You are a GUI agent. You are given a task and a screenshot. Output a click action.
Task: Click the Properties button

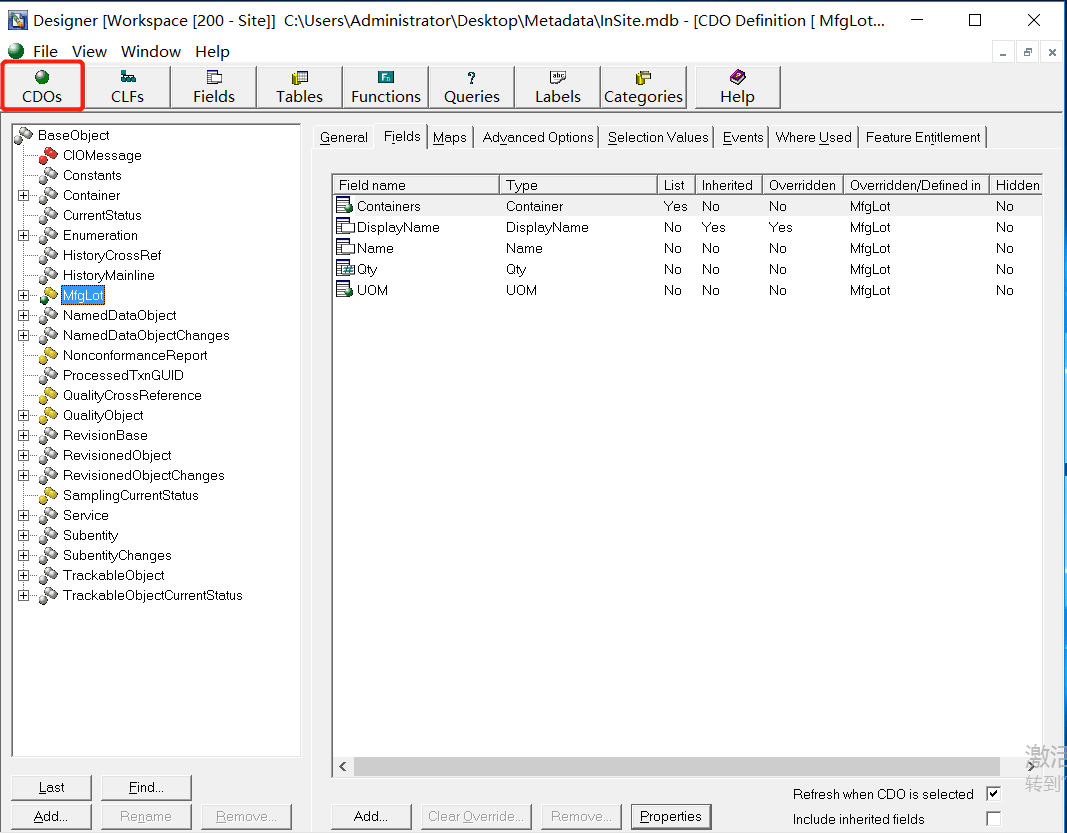click(x=671, y=817)
